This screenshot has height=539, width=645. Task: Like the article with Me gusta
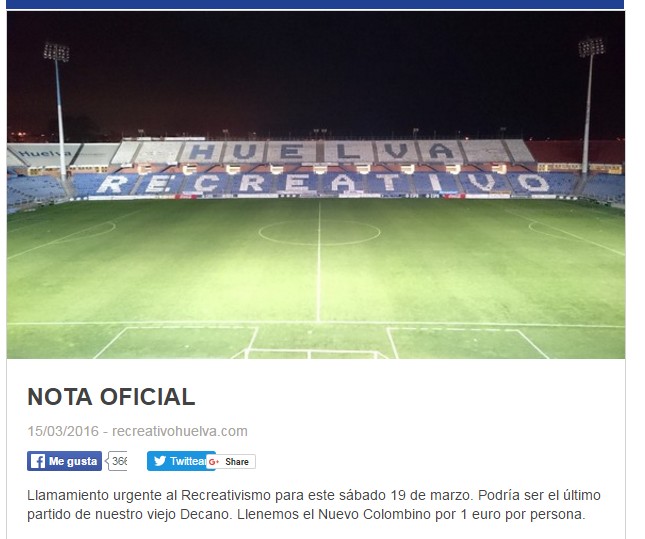(65, 461)
